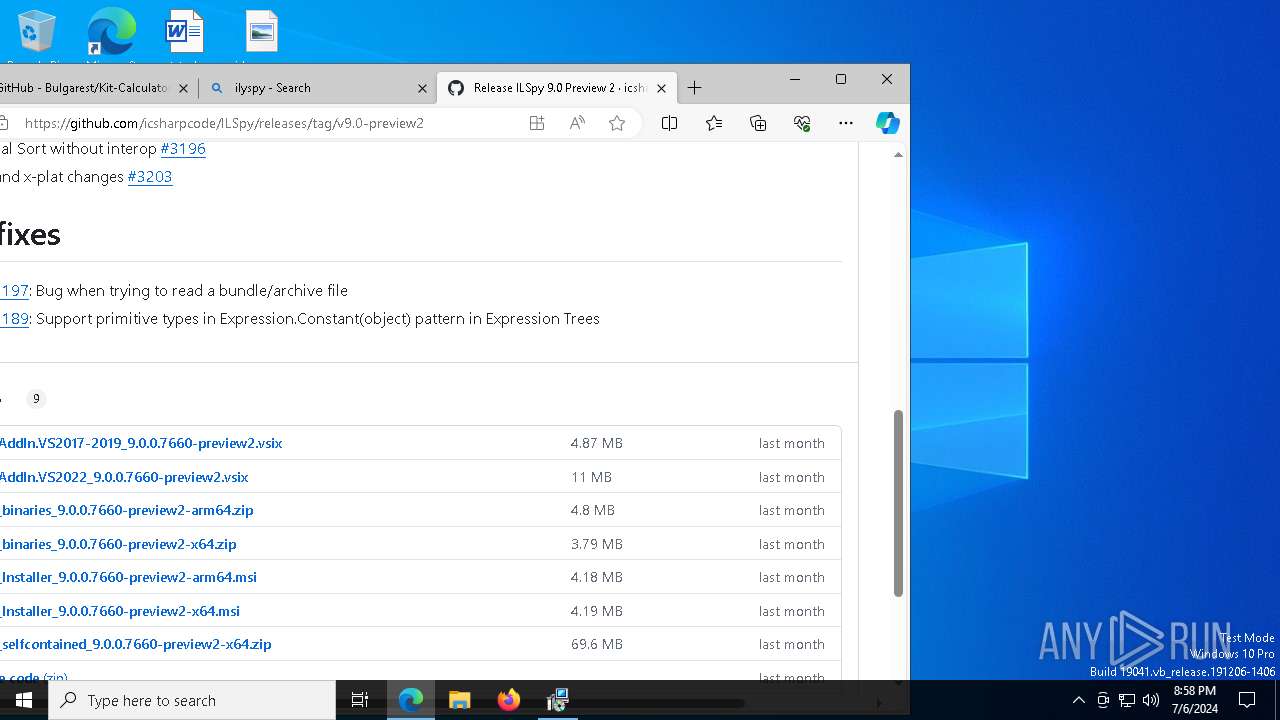Open Microsoft Edge desktop shortcut

tap(111, 32)
